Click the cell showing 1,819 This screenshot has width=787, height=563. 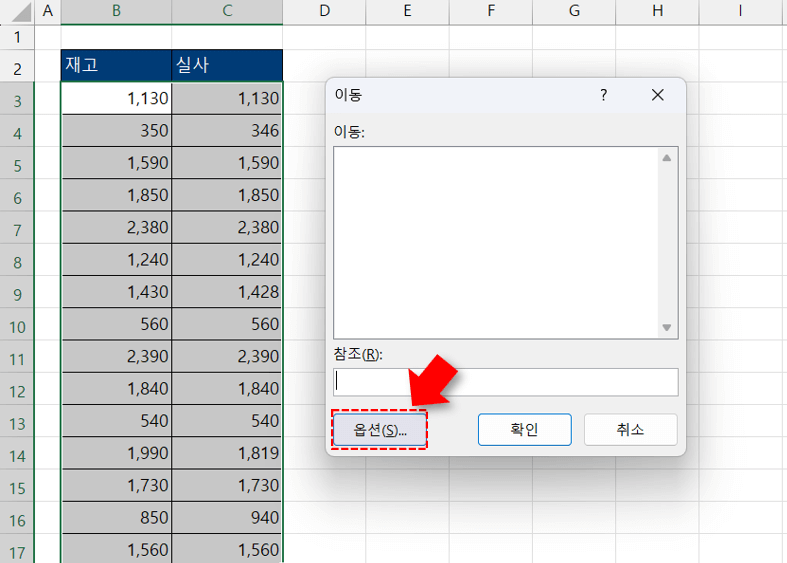tap(227, 455)
